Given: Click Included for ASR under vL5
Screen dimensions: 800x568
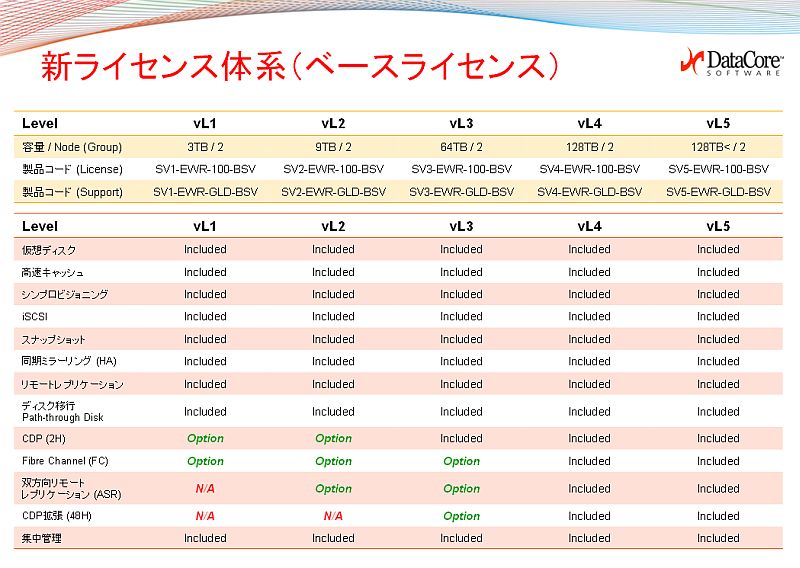Looking at the screenshot, I should [718, 489].
